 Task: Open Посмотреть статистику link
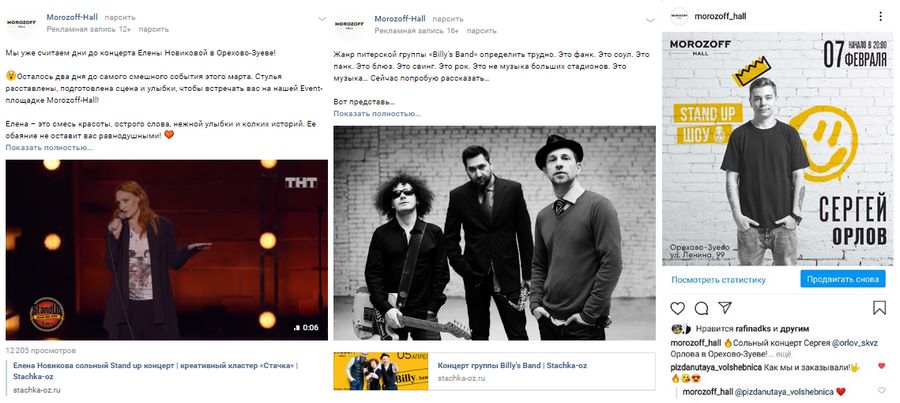tap(719, 280)
